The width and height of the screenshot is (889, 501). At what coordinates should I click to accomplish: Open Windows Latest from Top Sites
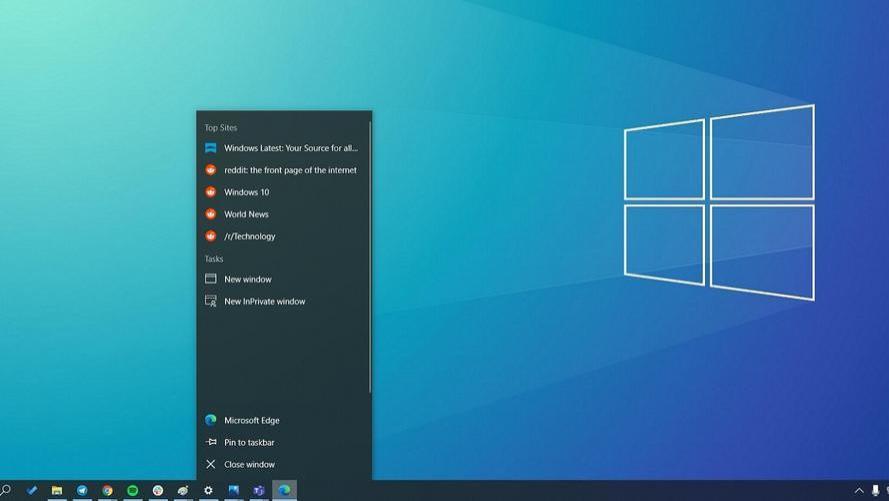point(283,148)
